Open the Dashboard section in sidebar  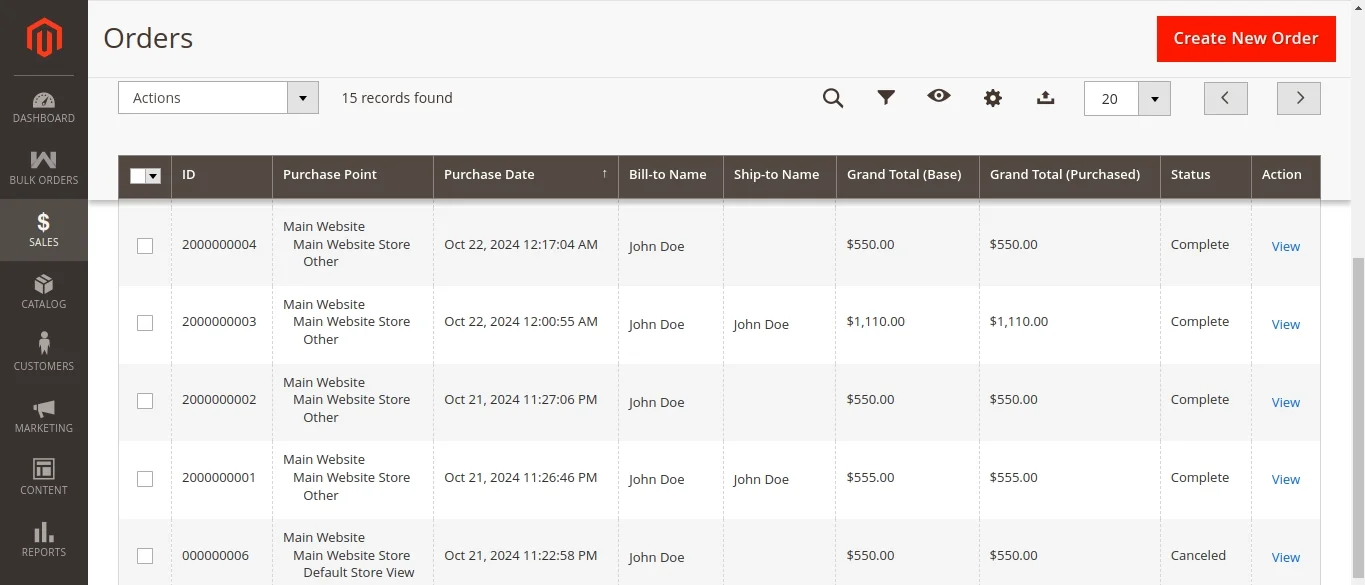[x=43, y=107]
